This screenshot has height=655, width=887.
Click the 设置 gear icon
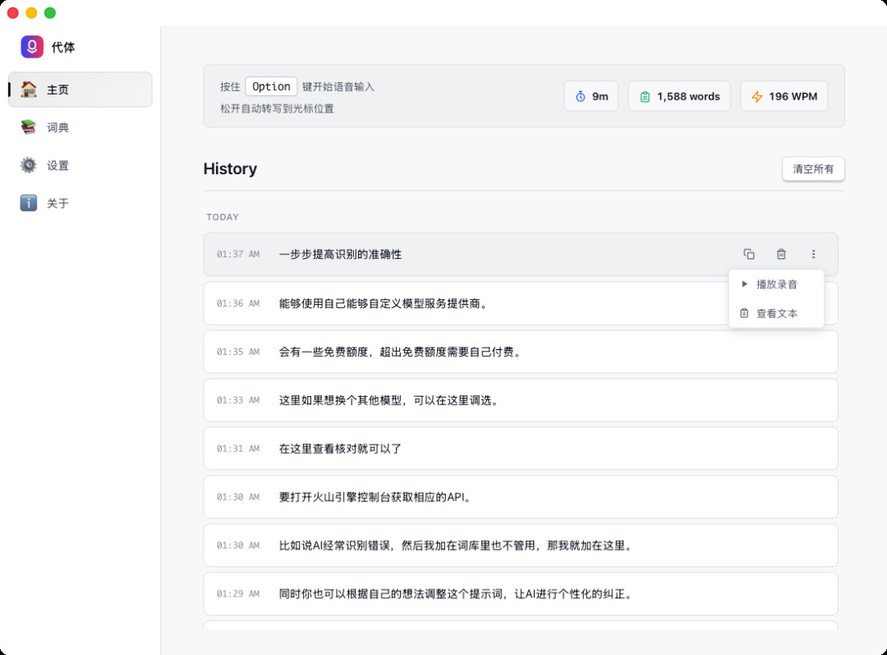click(x=29, y=166)
